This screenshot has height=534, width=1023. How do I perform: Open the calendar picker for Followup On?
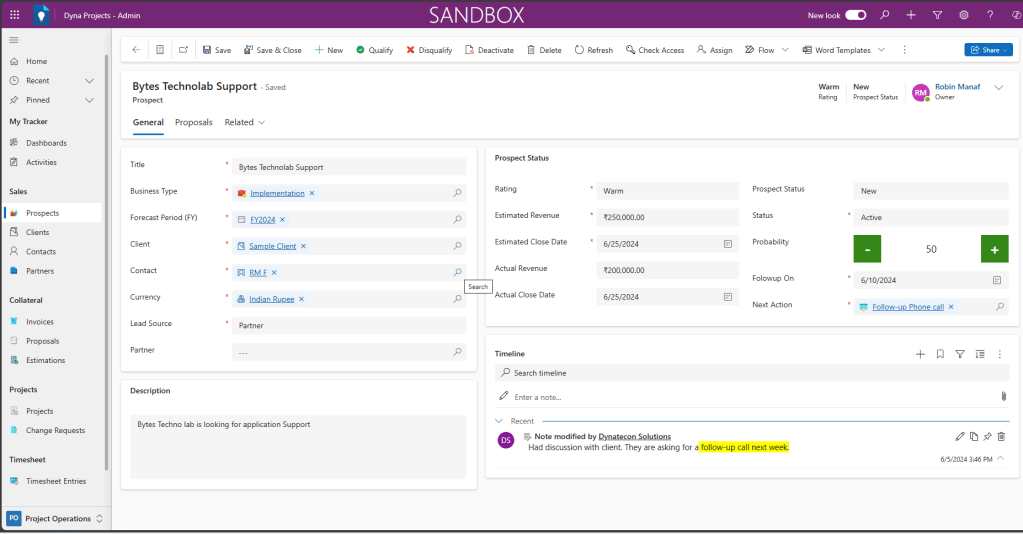[997, 281]
